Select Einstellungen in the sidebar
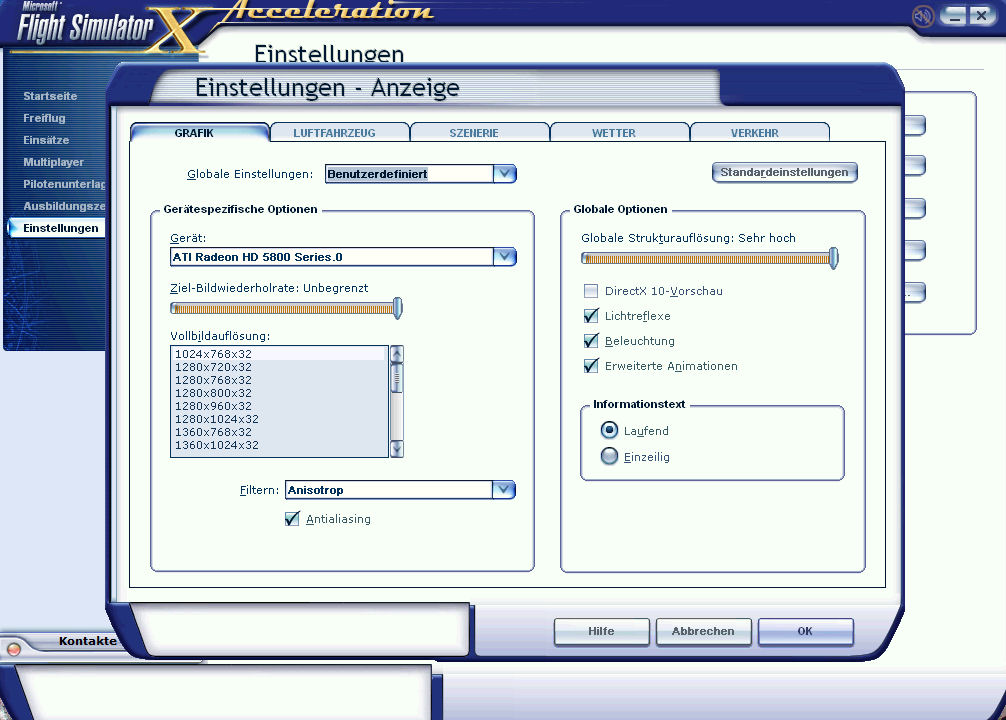The width and height of the screenshot is (1006, 720). point(60,228)
